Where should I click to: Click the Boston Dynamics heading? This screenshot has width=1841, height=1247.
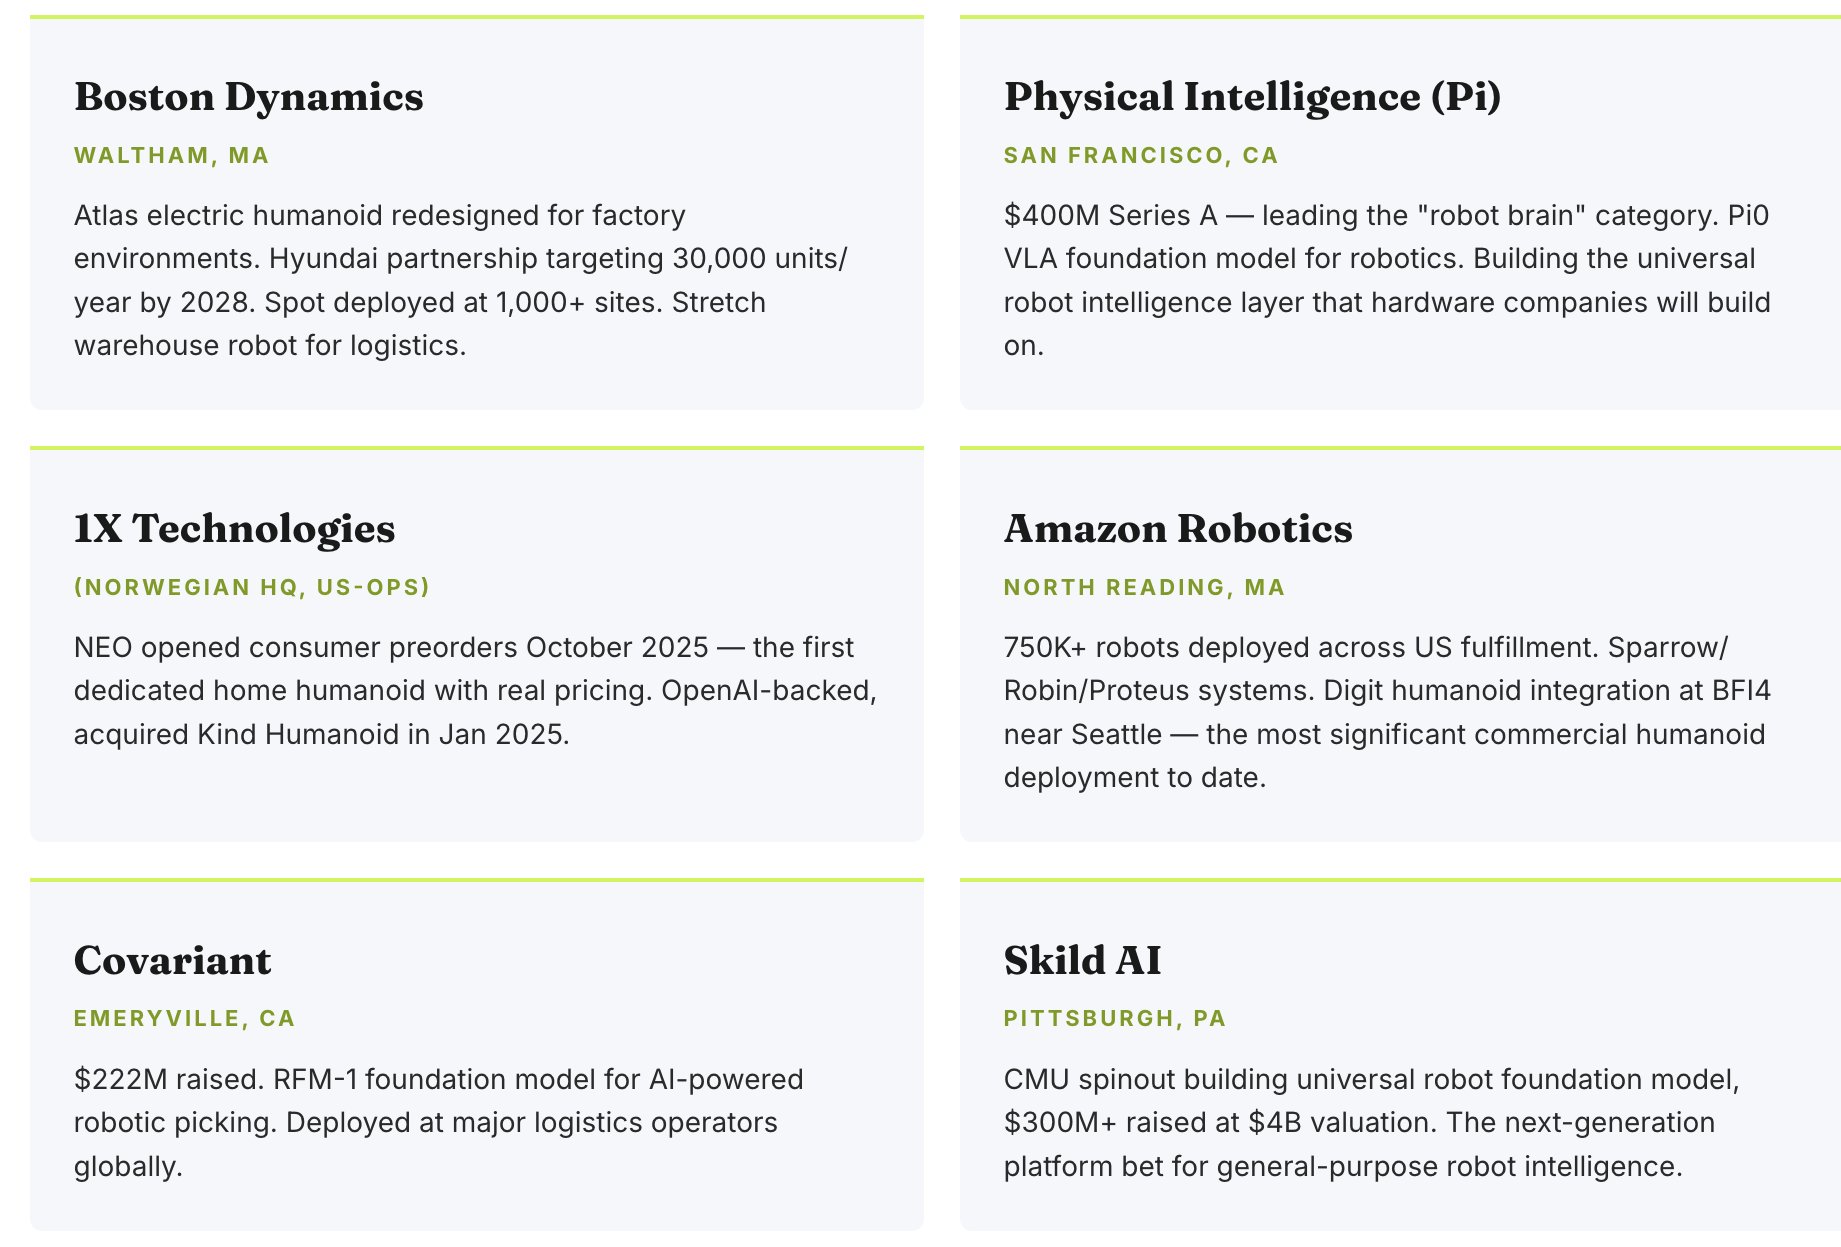point(248,97)
